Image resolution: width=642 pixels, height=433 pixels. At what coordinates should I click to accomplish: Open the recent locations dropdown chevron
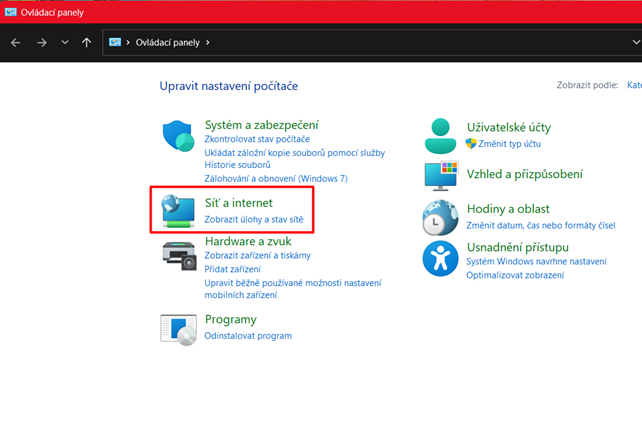tap(65, 43)
